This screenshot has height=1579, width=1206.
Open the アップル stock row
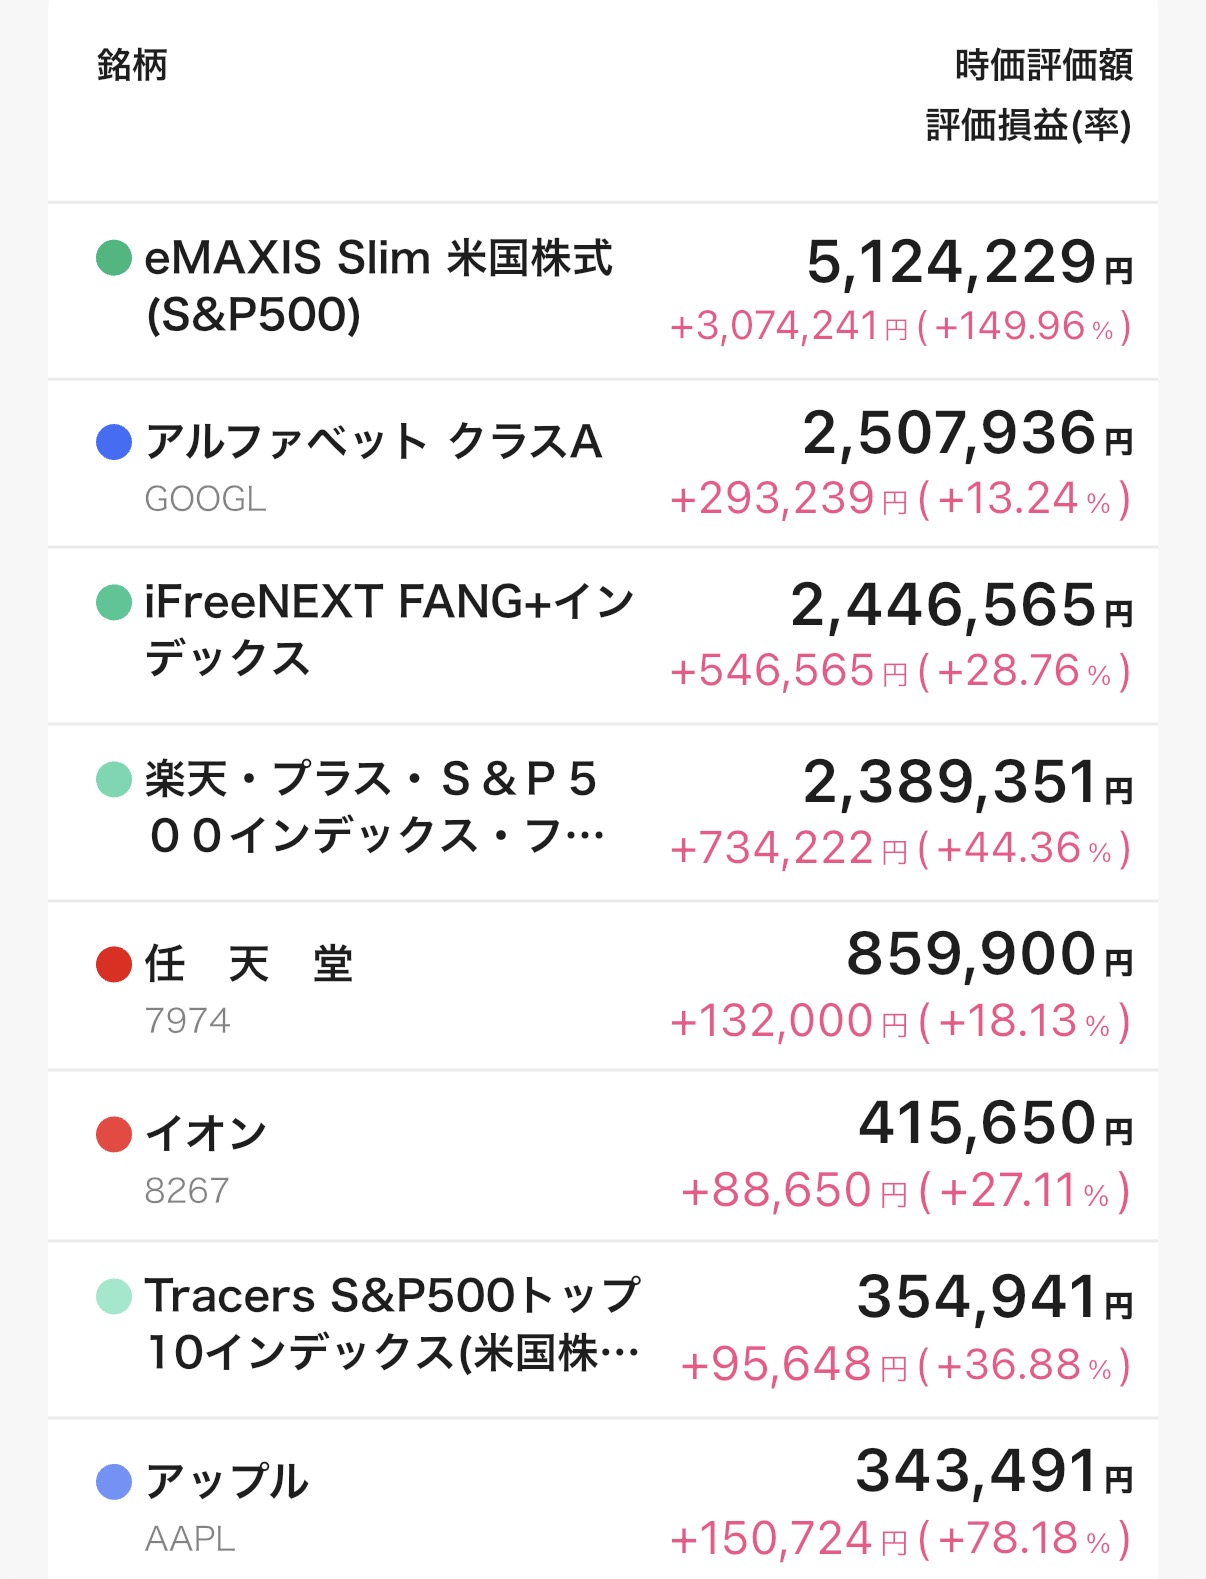point(603,1499)
